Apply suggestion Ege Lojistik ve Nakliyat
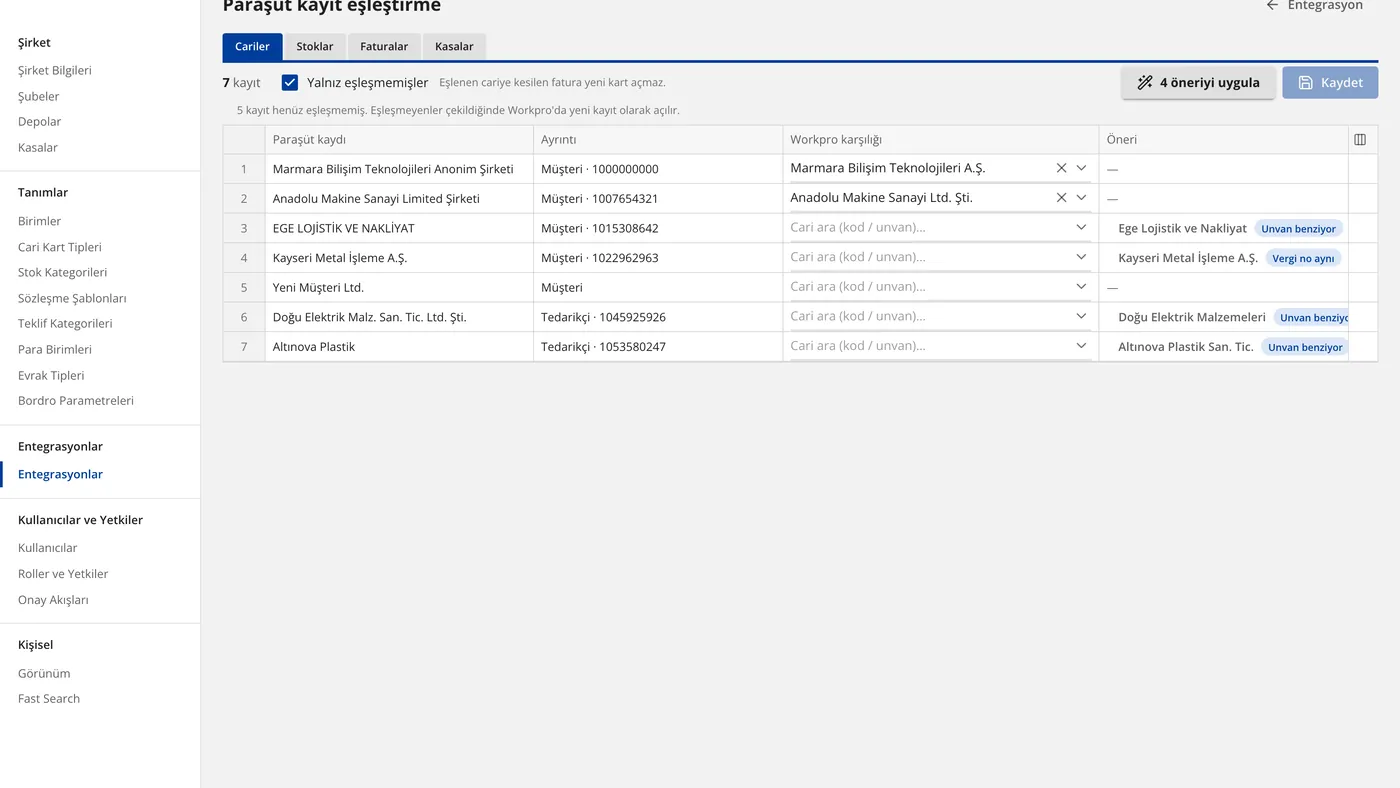The image size is (1400, 788). [x=1182, y=228]
